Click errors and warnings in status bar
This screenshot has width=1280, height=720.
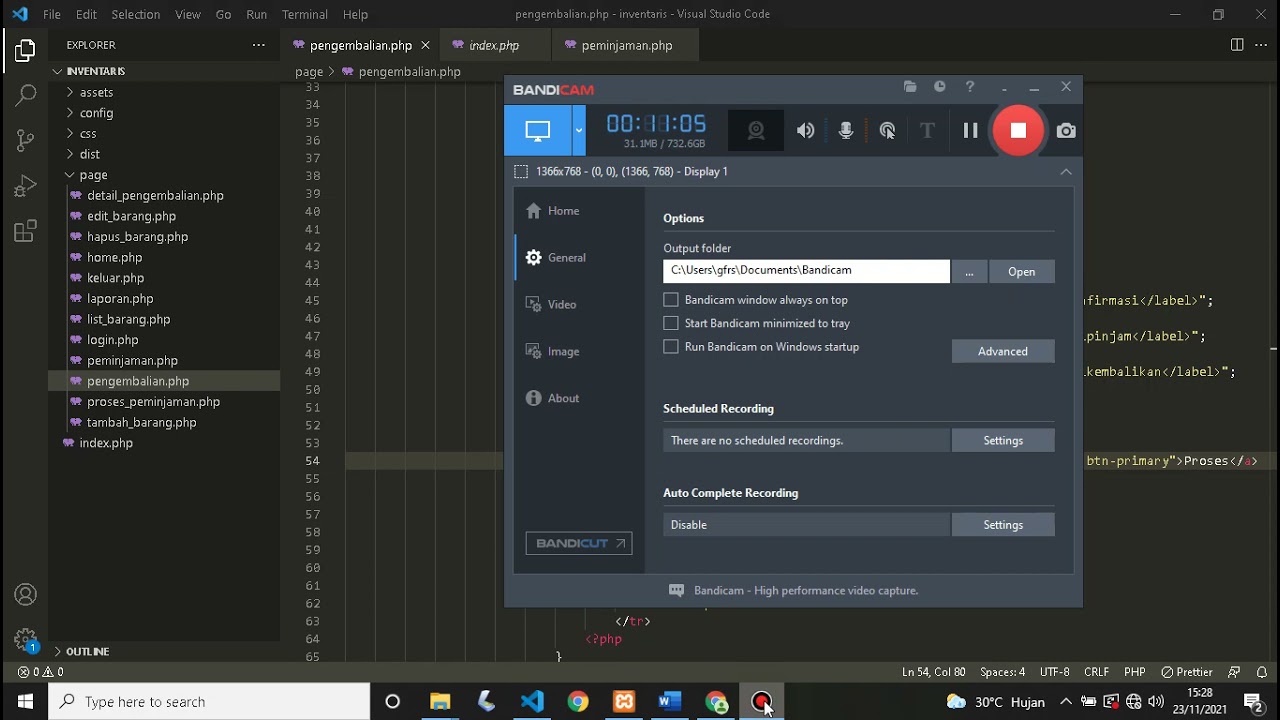click(40, 672)
